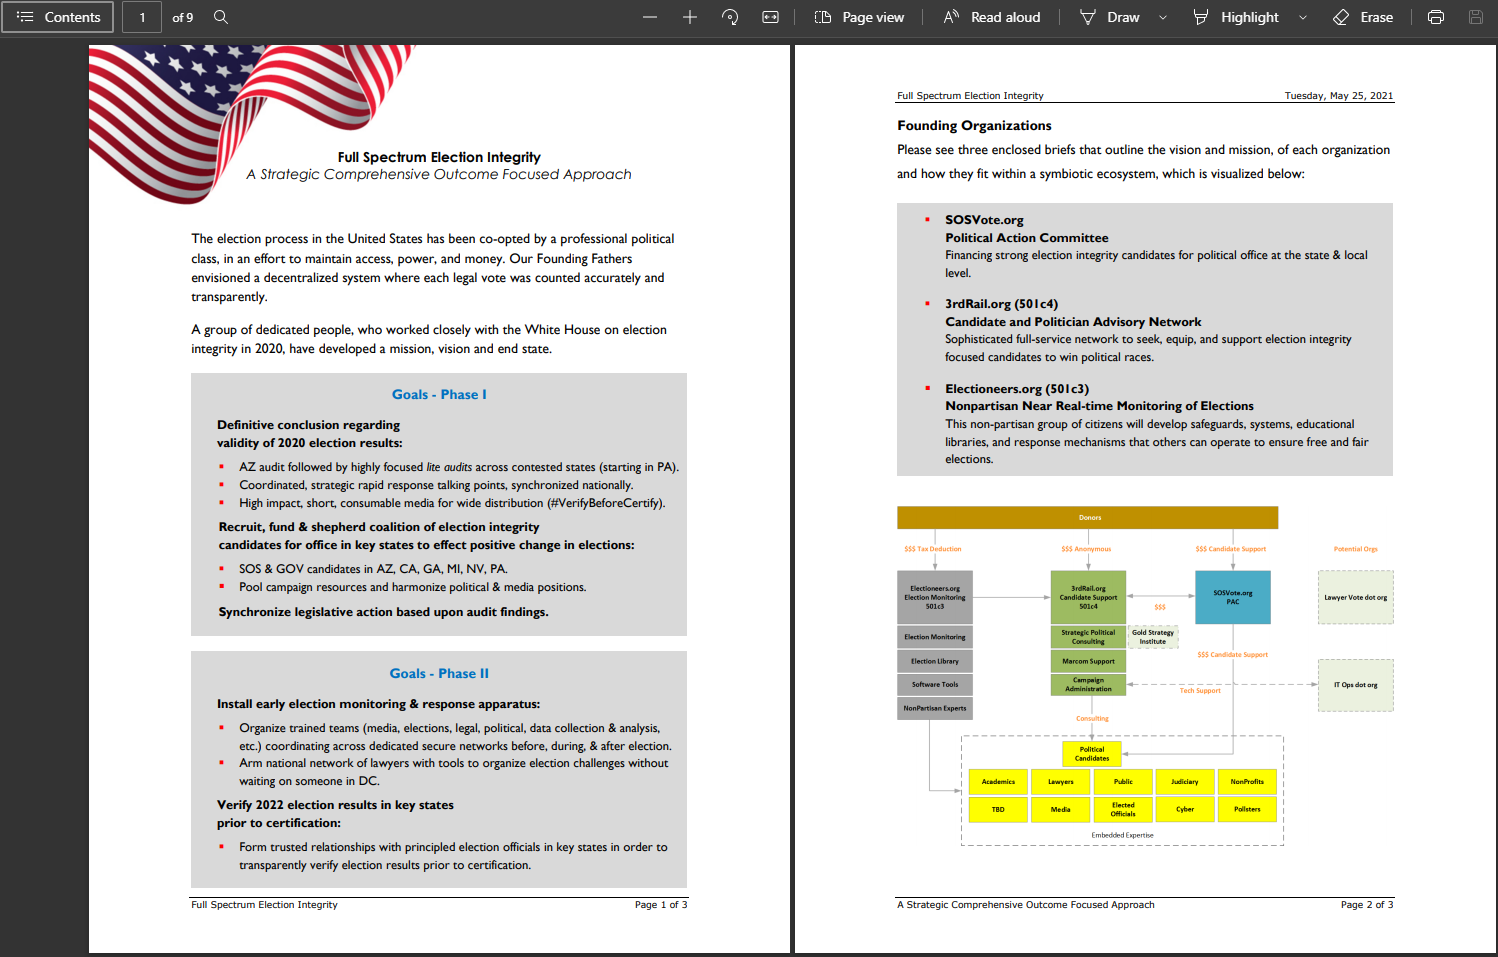
Task: Start Read aloud
Action: [x=992, y=17]
